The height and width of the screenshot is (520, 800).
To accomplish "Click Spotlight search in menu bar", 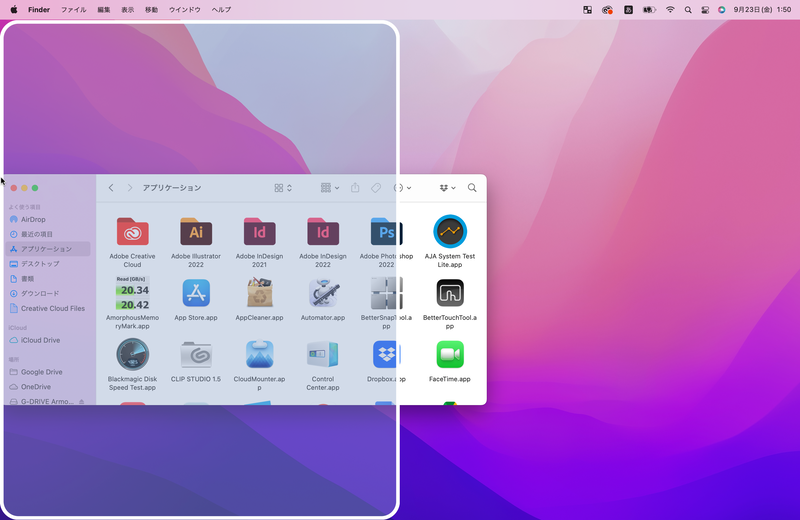I will [x=688, y=9].
